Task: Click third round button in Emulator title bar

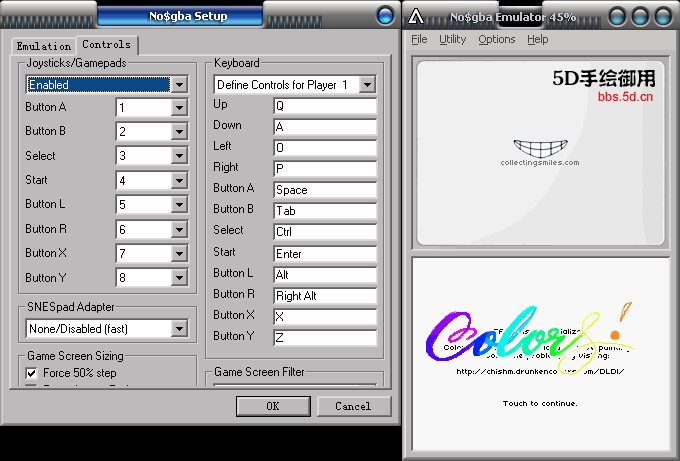Action: (663, 17)
